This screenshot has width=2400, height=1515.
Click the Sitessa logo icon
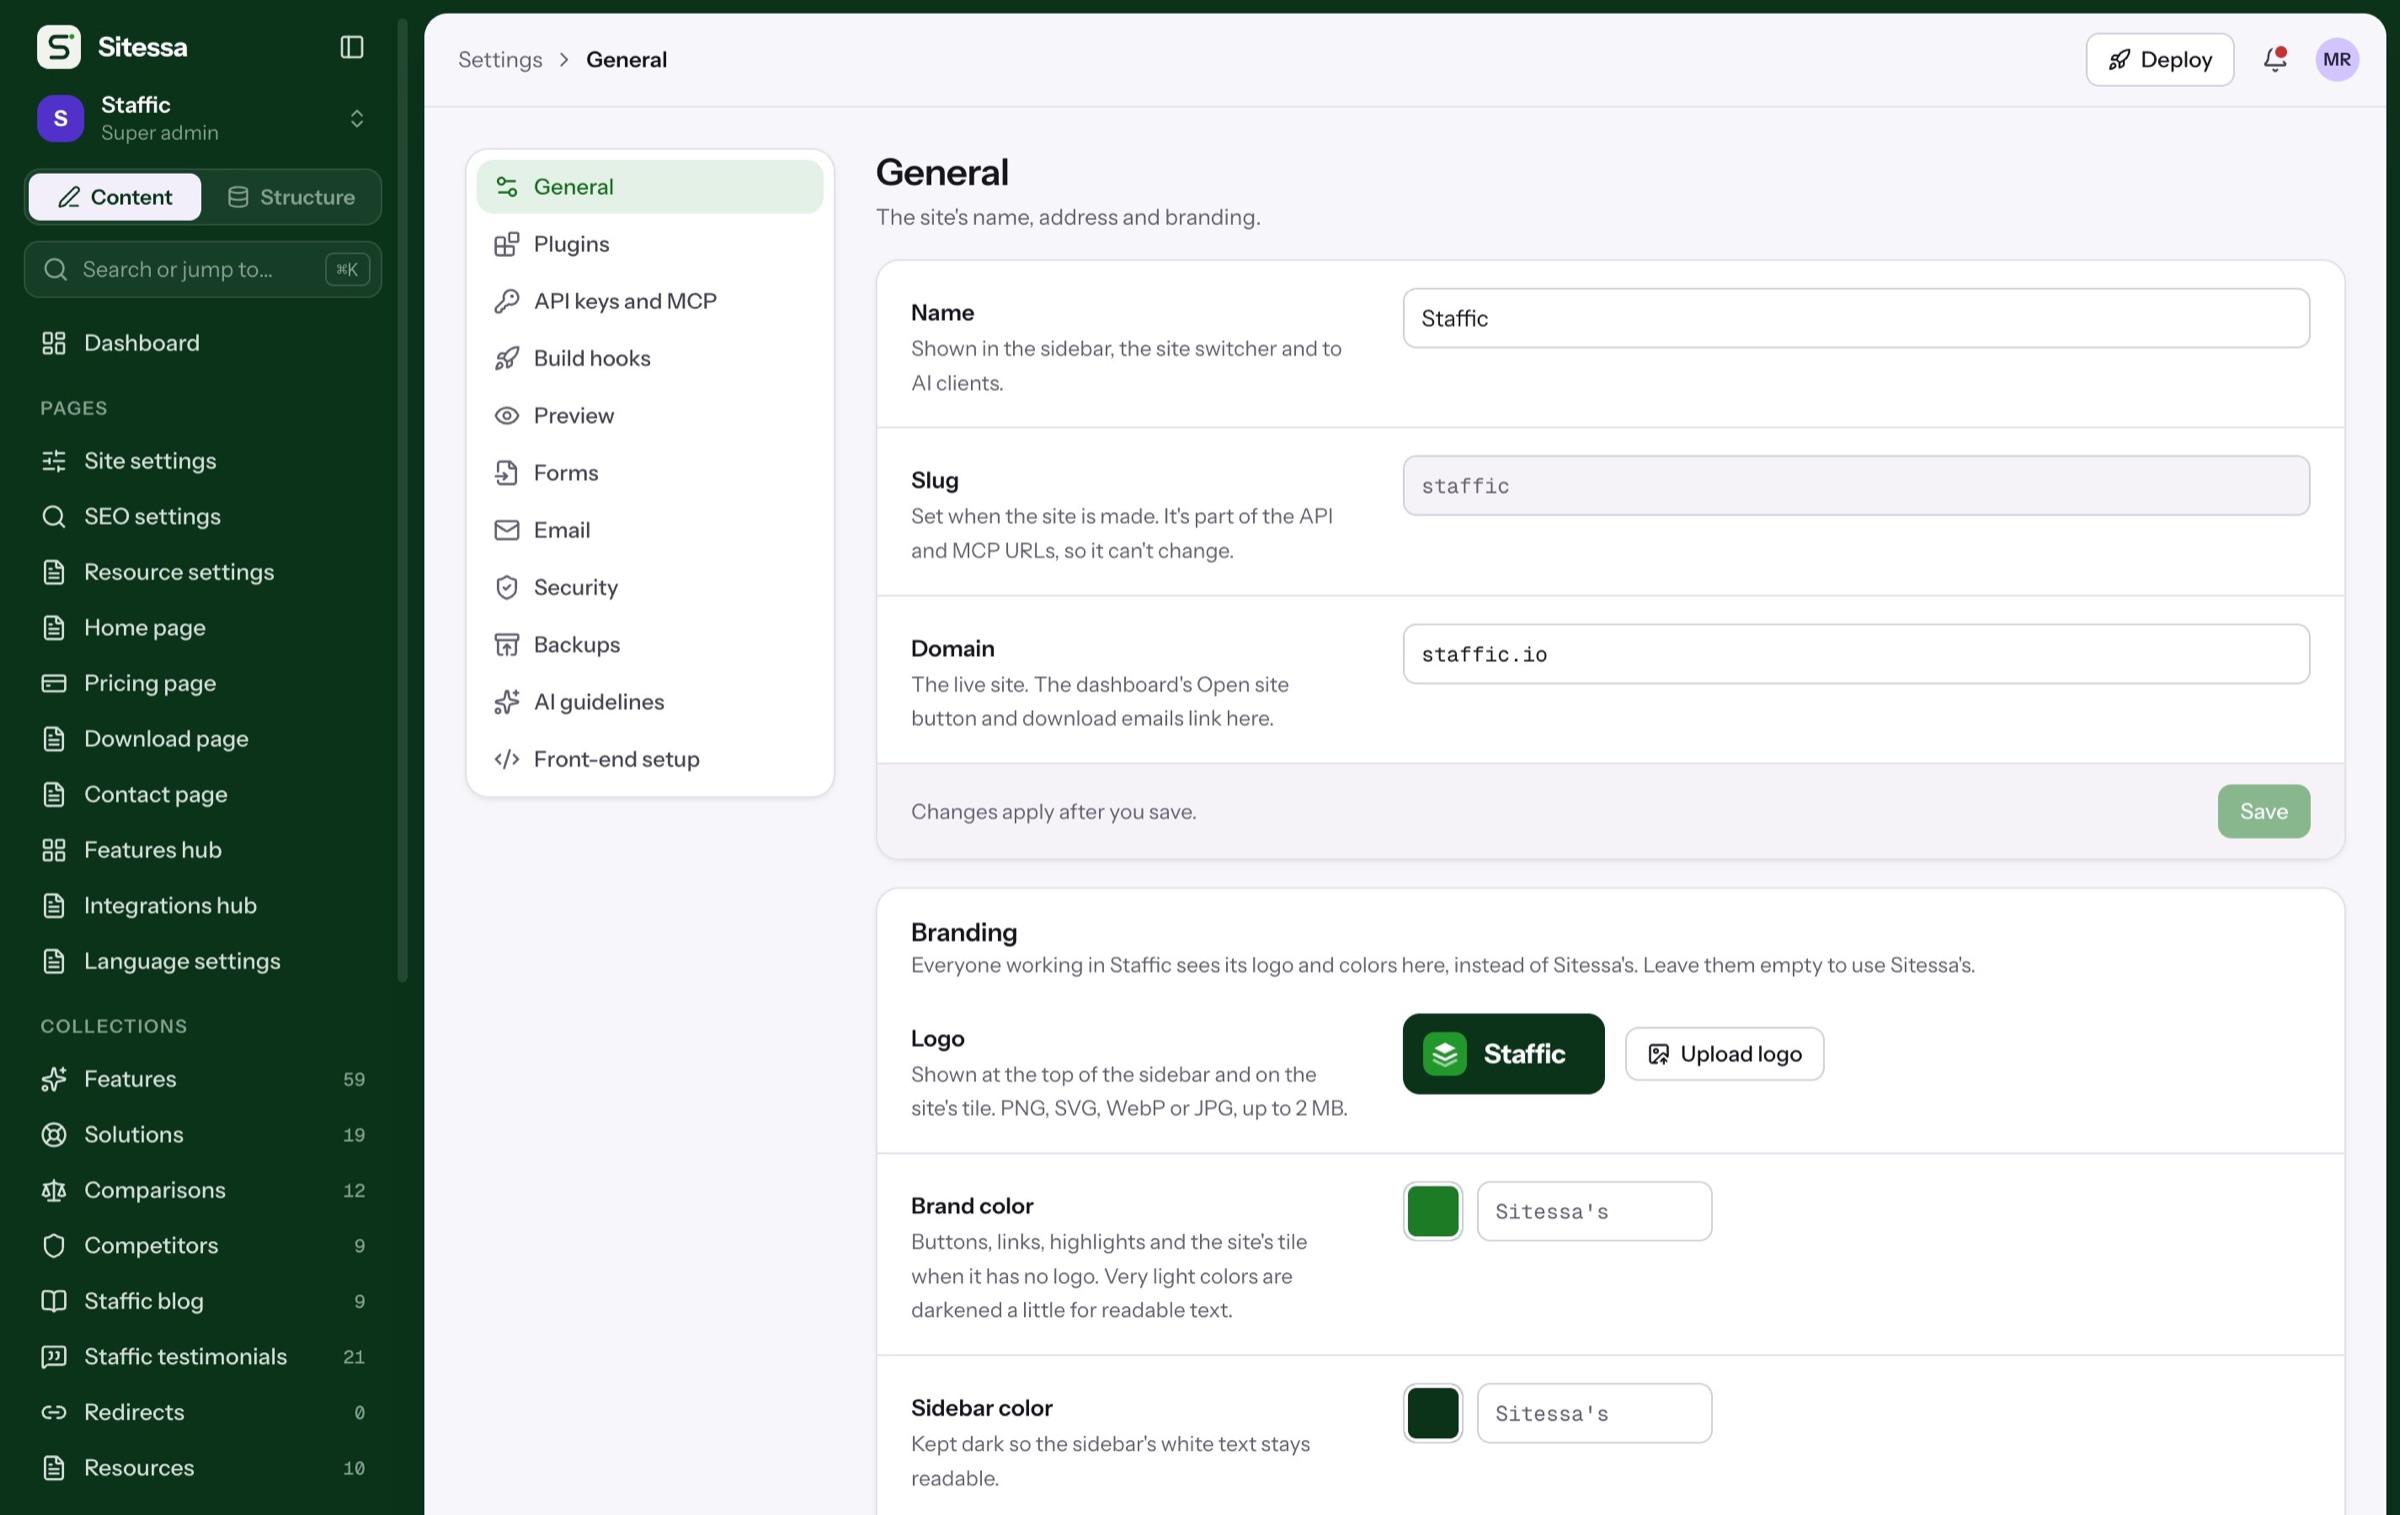[59, 47]
